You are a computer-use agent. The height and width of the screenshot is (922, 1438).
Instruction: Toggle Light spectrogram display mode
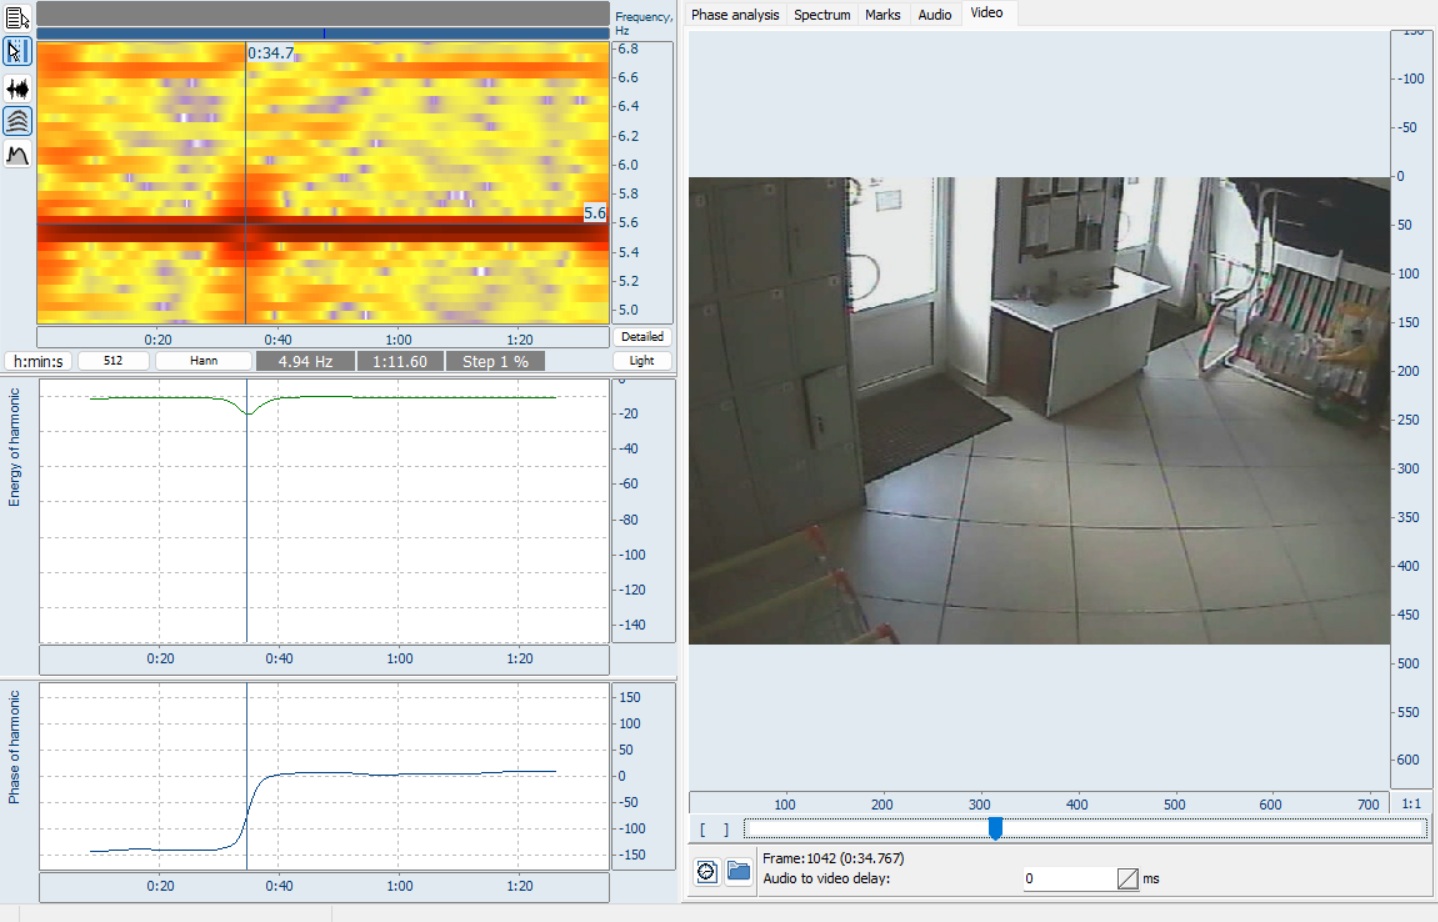click(643, 361)
